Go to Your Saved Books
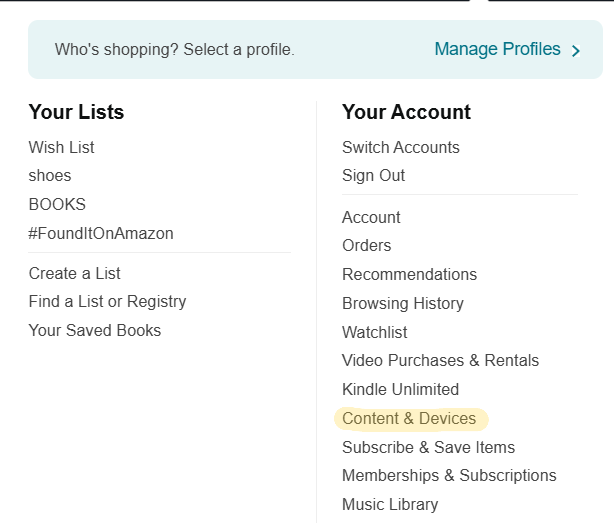The image size is (614, 529). point(95,330)
